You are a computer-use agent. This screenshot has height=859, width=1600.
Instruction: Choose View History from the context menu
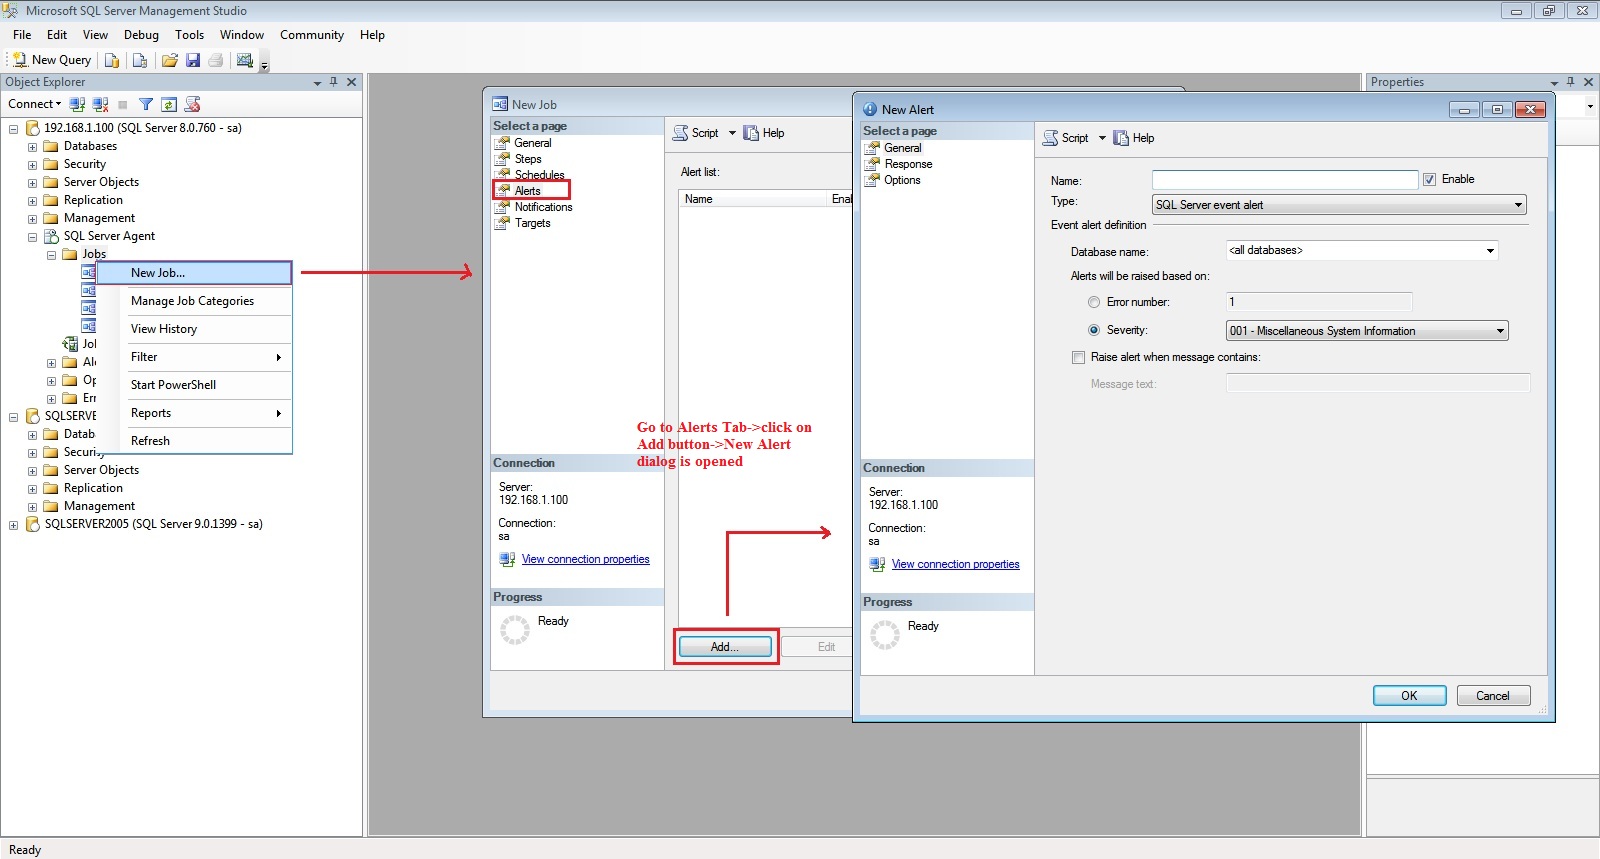(x=194, y=329)
